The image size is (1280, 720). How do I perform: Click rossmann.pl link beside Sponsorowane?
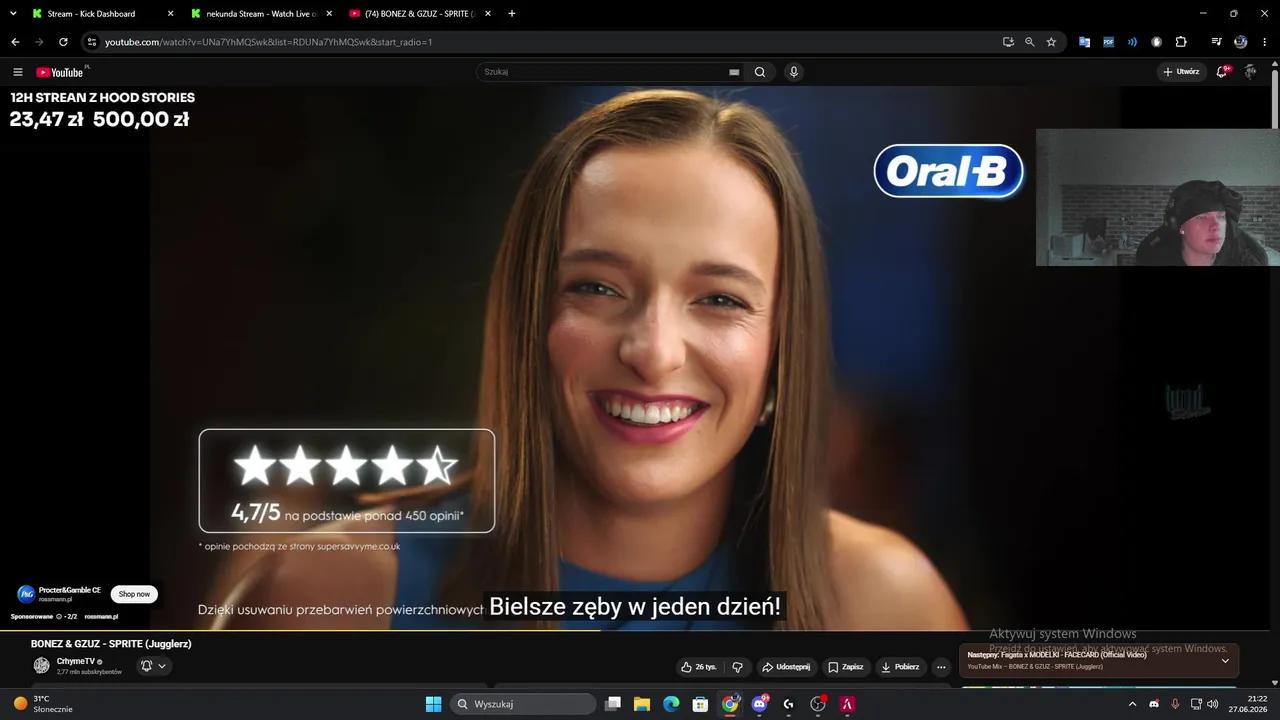click(101, 617)
